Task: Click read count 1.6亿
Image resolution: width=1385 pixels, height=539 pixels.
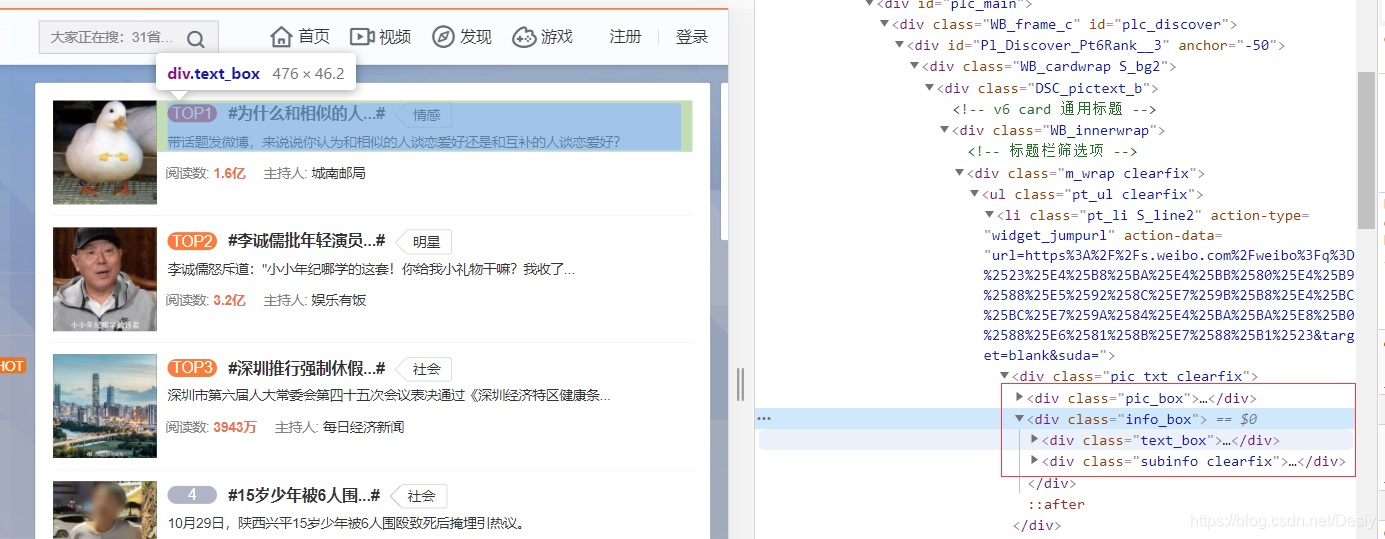Action: click(229, 173)
